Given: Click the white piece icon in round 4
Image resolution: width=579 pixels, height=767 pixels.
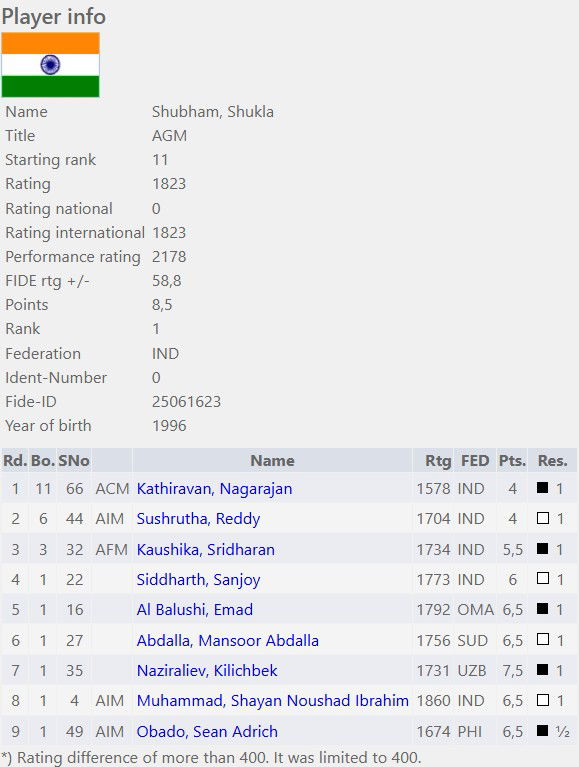Looking at the screenshot, I should point(542,578).
